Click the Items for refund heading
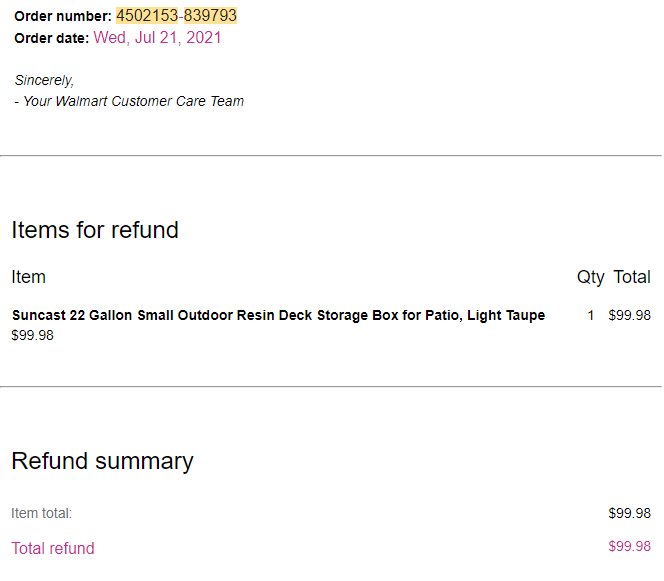Screen dimensions: 664x581 (95, 230)
